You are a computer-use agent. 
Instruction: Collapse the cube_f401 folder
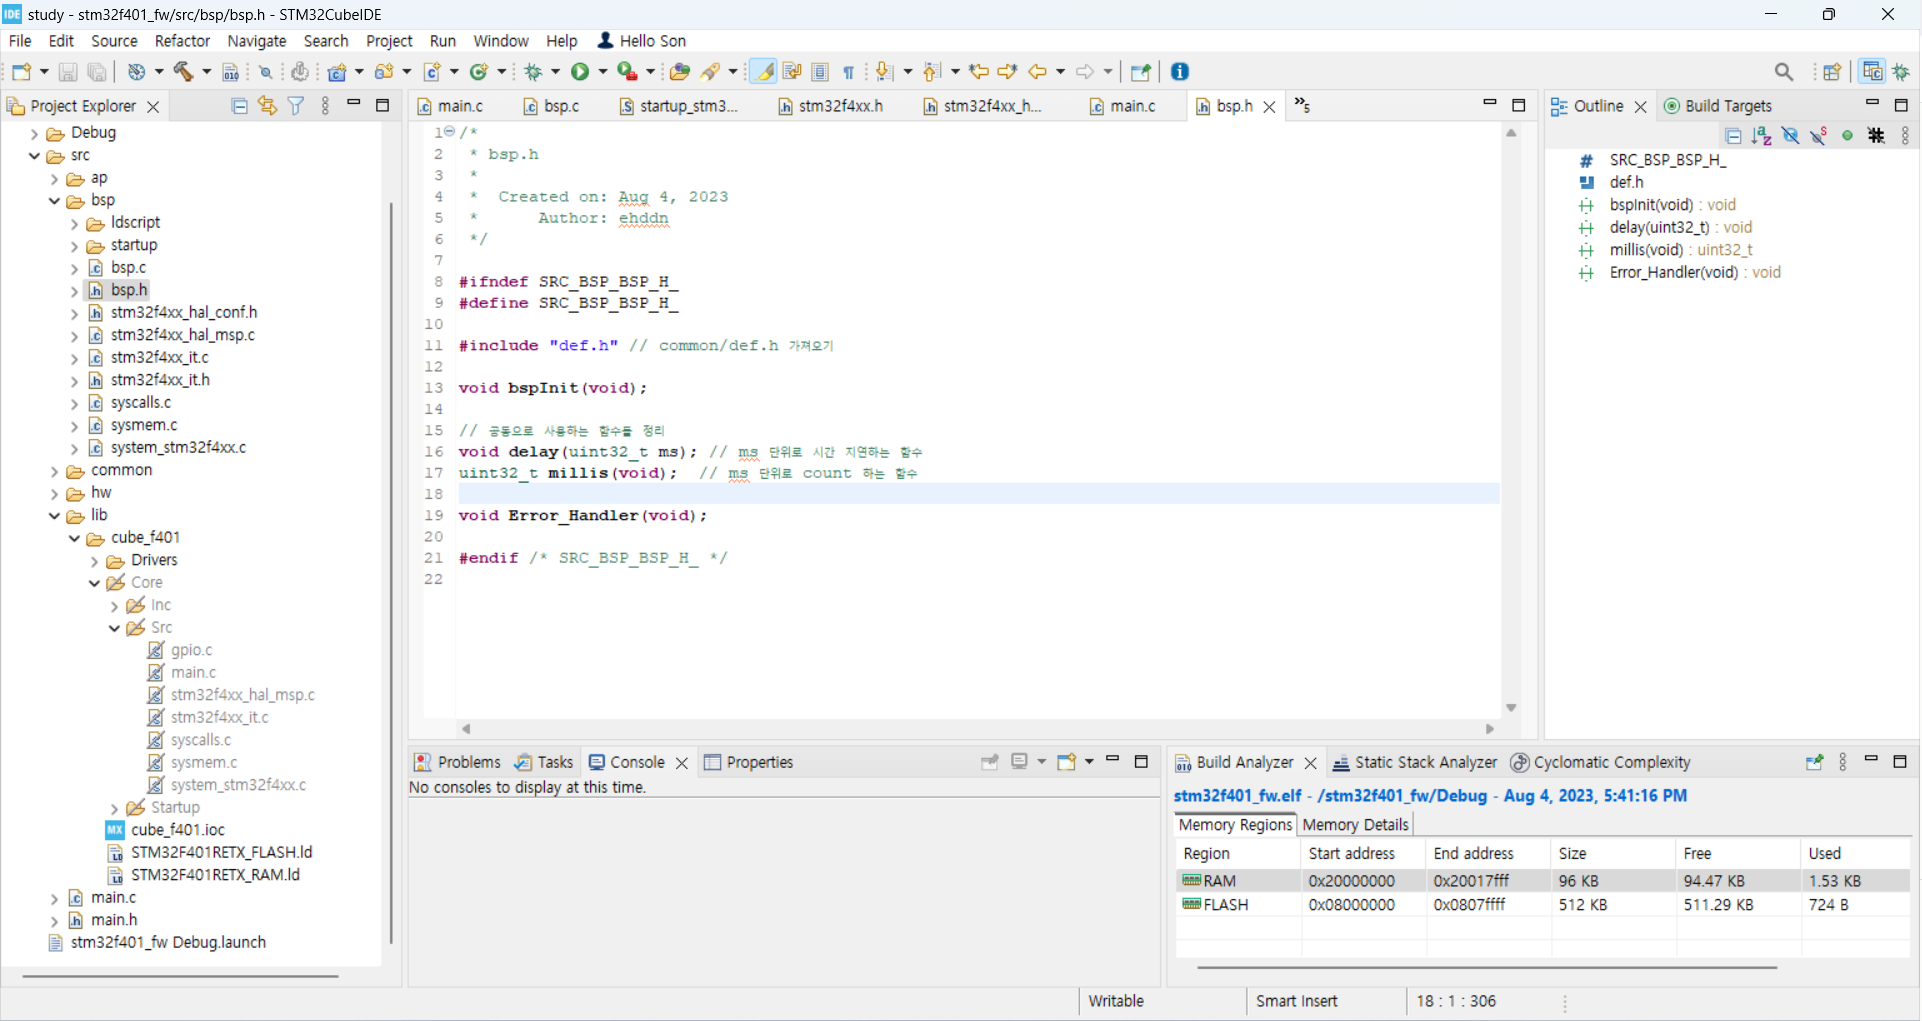(x=75, y=538)
